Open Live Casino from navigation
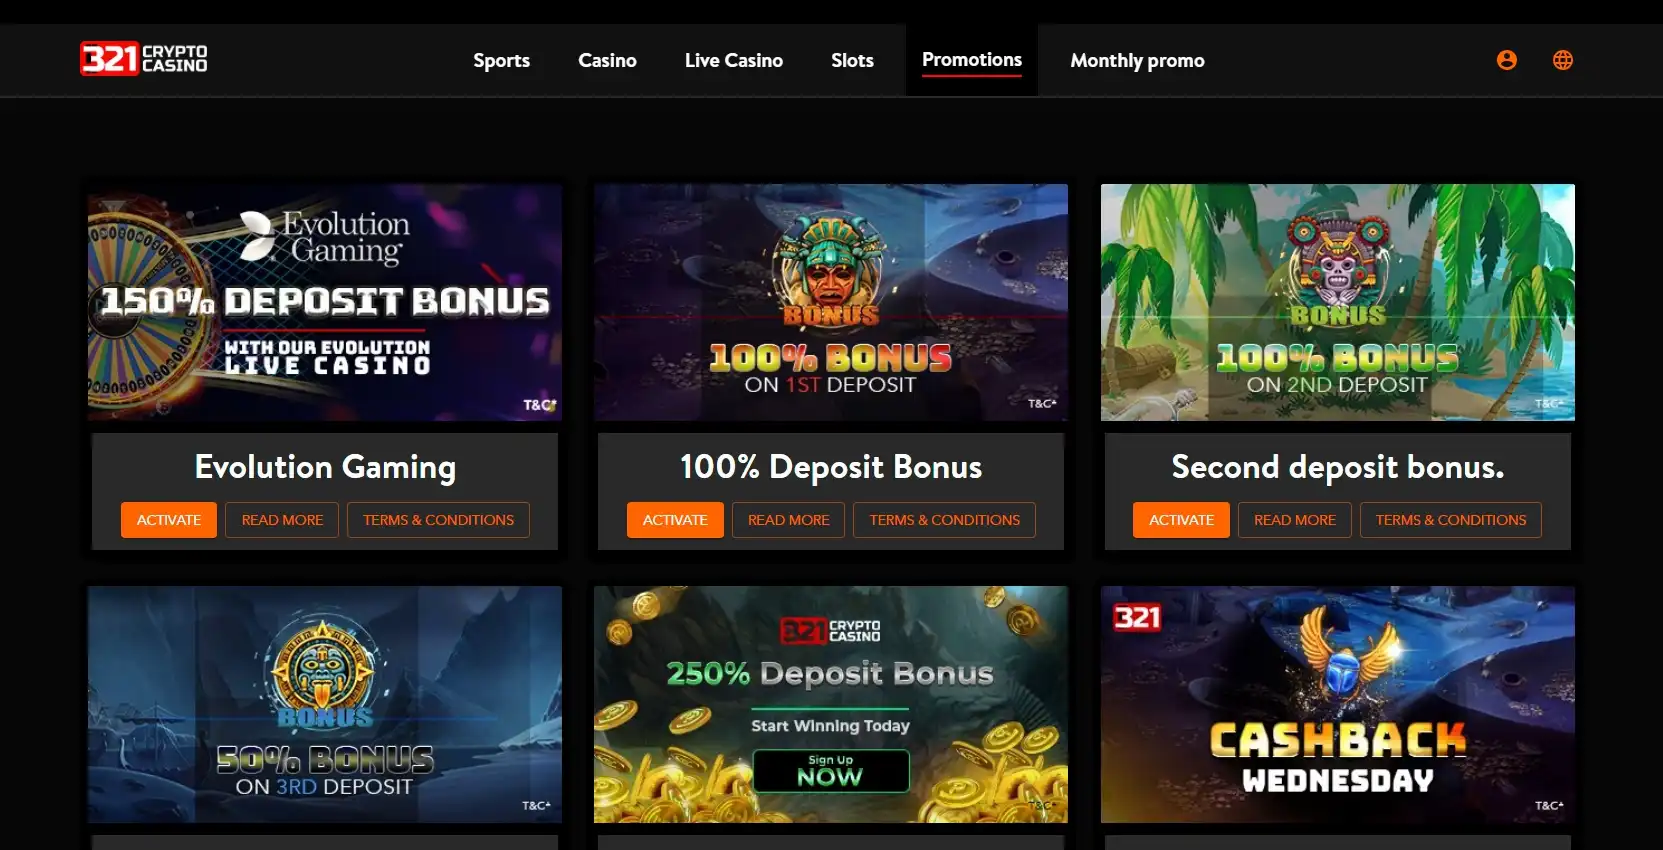This screenshot has height=850, width=1663. 734,61
